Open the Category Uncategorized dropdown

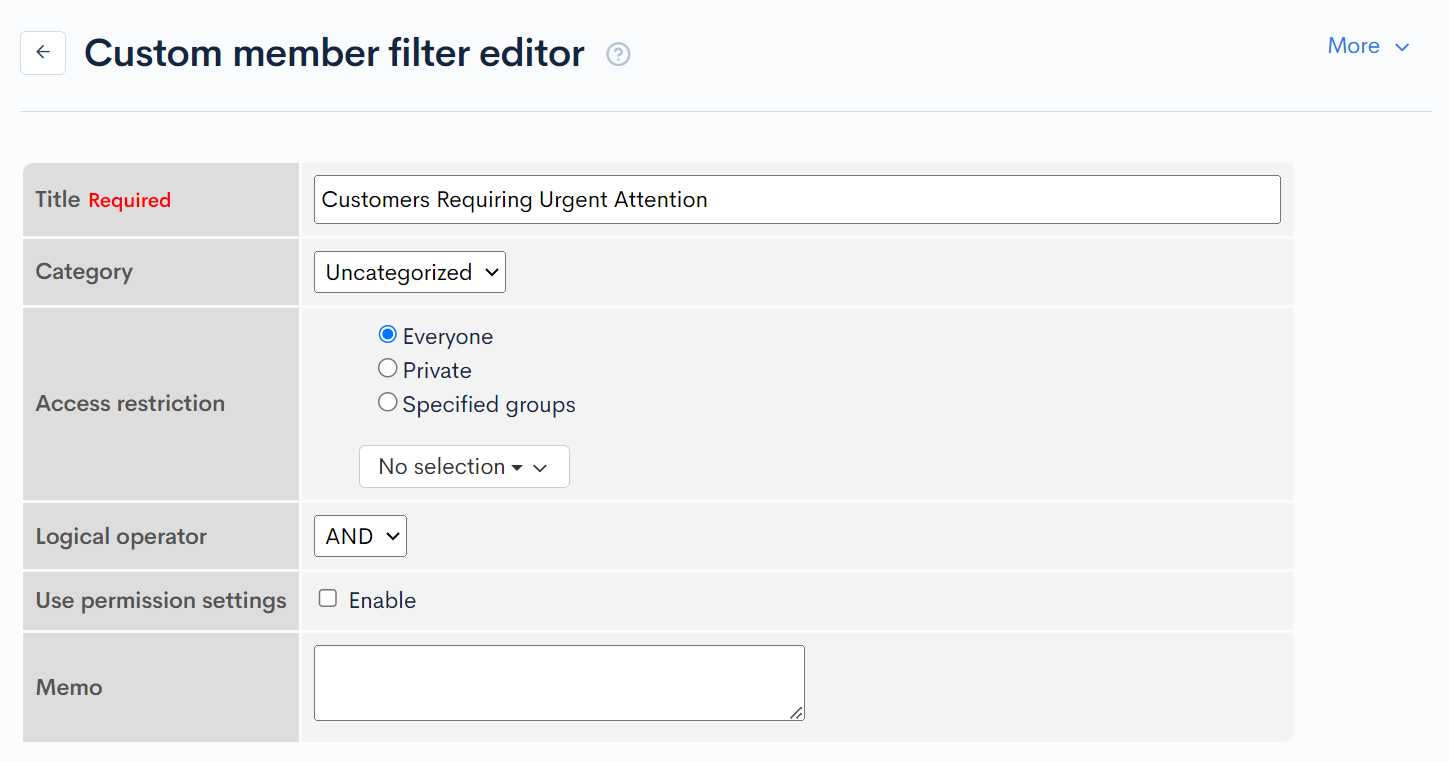pyautogui.click(x=409, y=272)
